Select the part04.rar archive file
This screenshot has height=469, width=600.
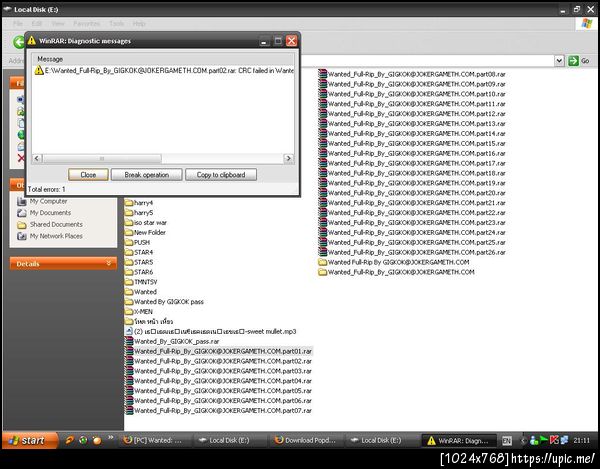(218, 381)
